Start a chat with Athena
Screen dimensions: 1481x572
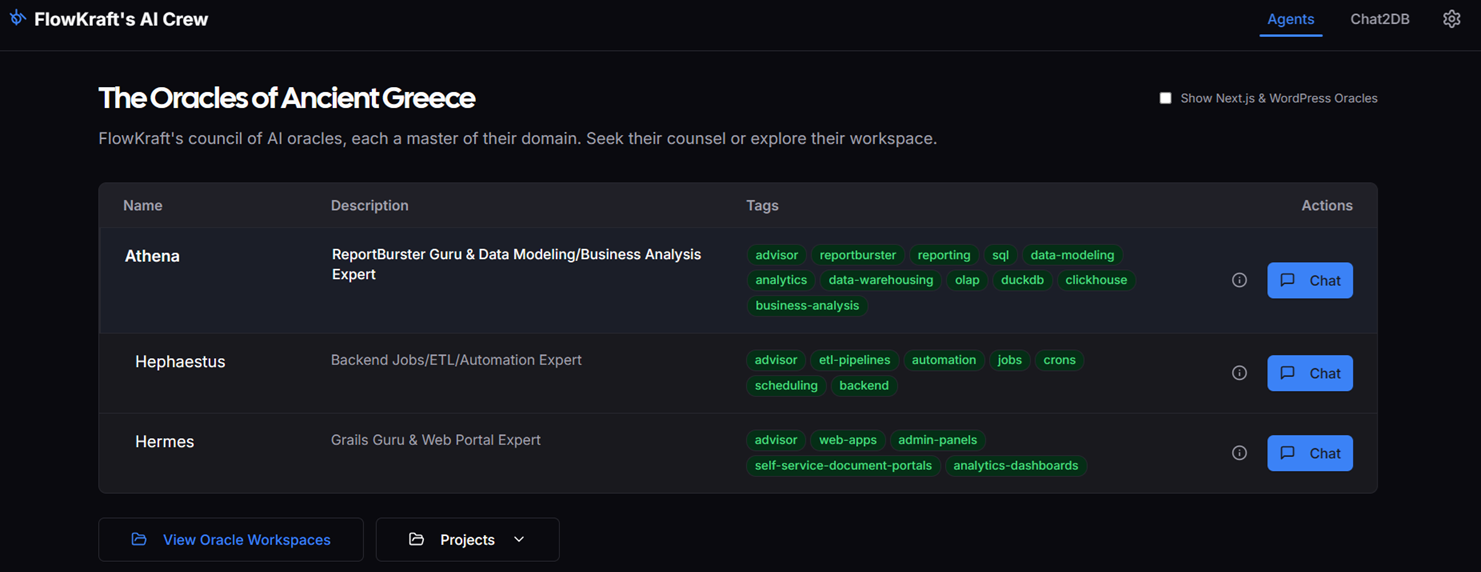coord(1309,280)
